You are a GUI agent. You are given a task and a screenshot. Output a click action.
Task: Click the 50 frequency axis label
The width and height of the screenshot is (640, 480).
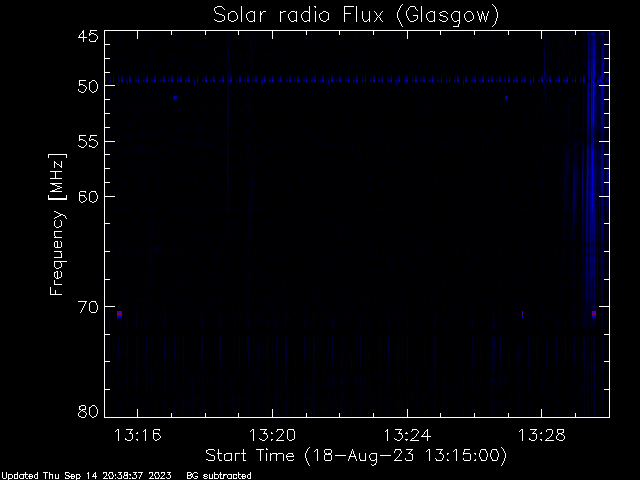click(88, 86)
